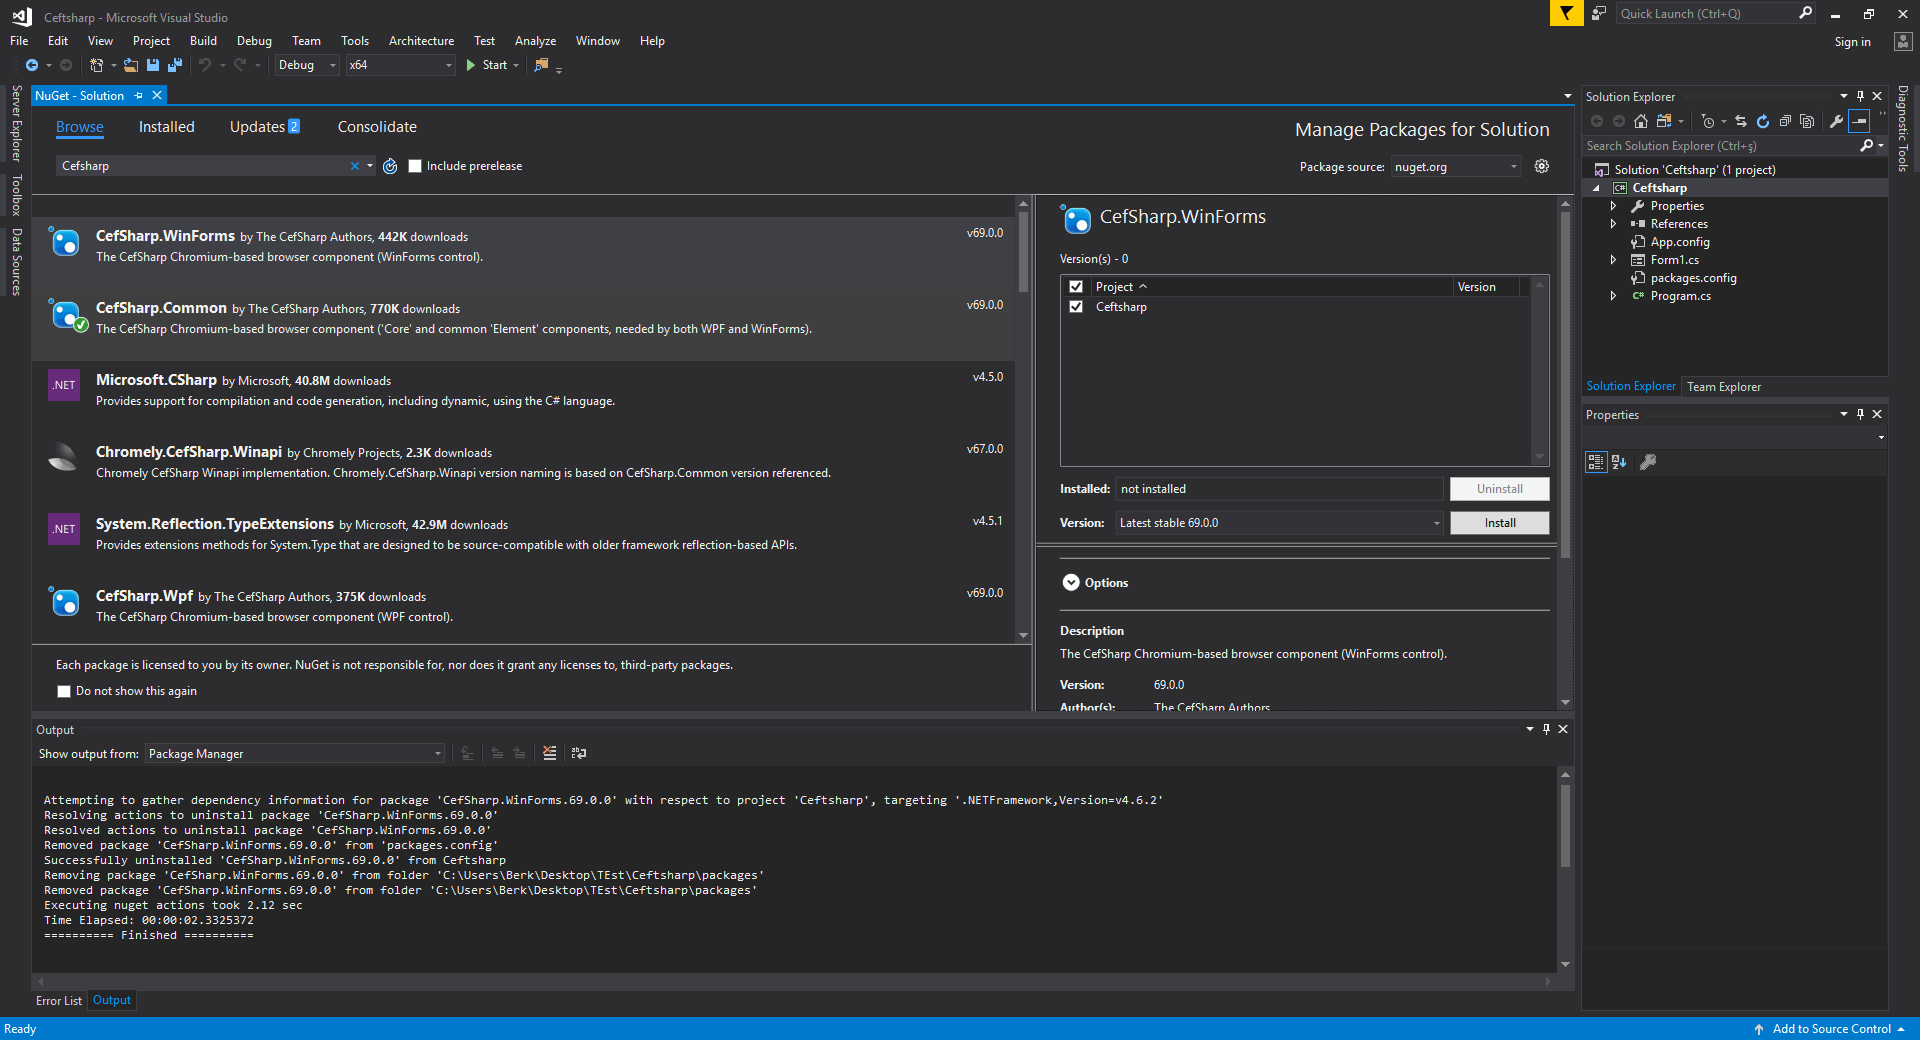Refresh the NuGet package search results
1920x1040 pixels.
(390, 166)
